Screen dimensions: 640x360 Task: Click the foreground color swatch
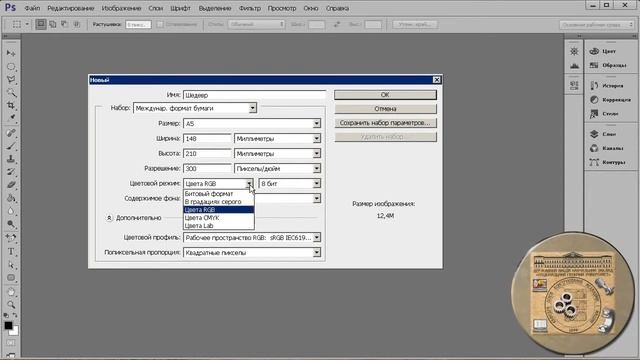pyautogui.click(x=8, y=325)
